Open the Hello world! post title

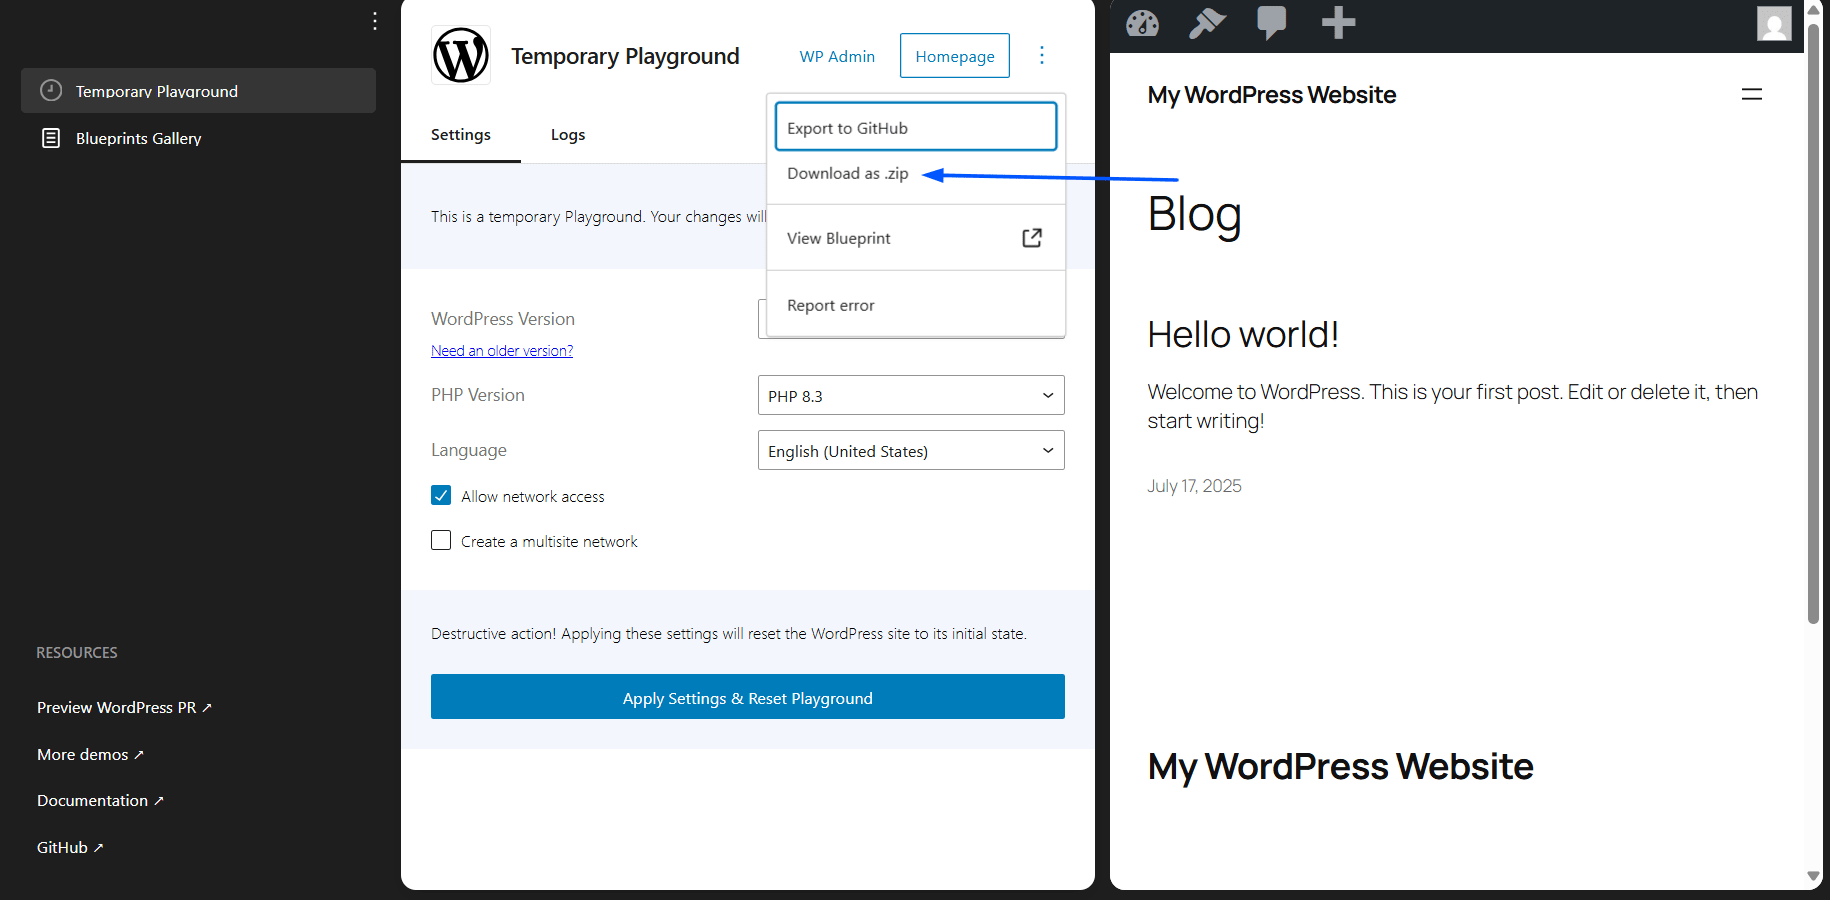tap(1243, 335)
